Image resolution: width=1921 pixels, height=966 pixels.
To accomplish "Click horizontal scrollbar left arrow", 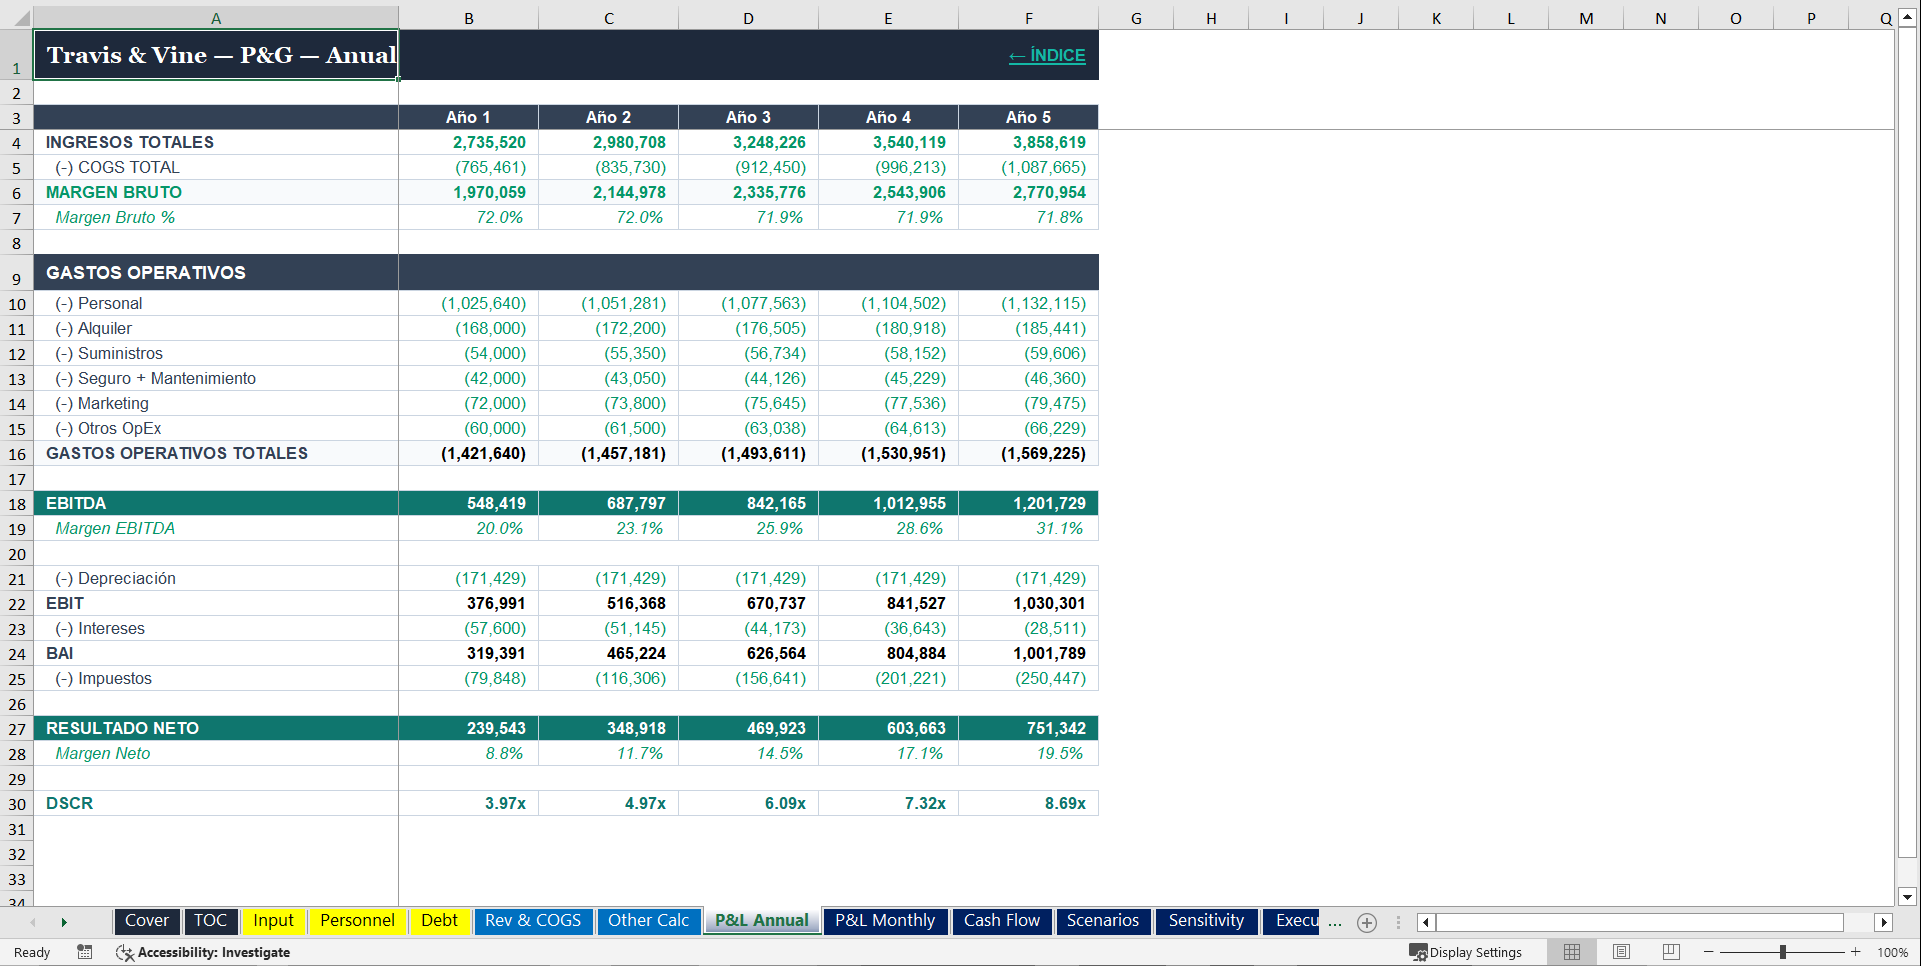I will [x=1426, y=922].
